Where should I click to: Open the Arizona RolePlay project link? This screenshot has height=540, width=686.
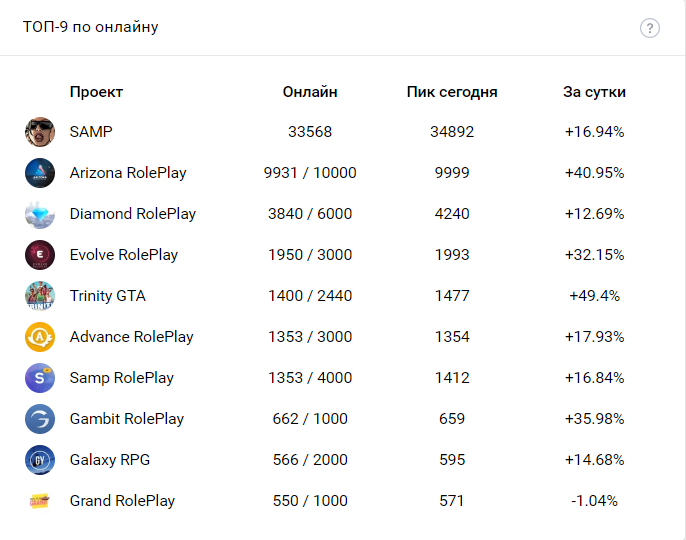point(128,173)
